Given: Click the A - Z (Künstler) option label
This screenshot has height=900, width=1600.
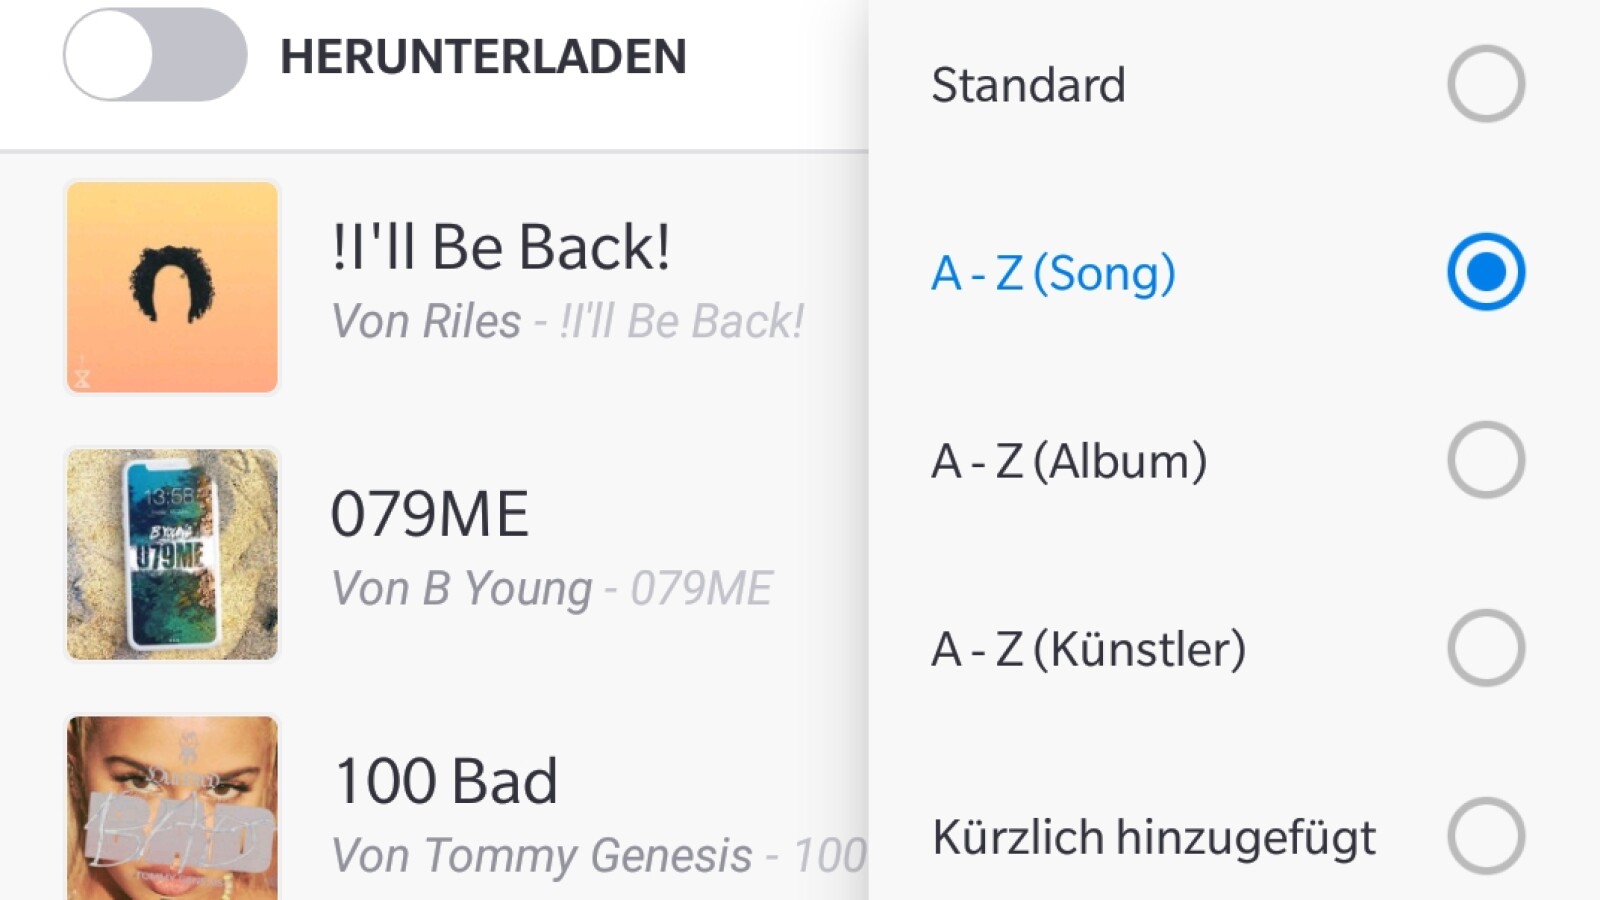Looking at the screenshot, I should coord(1089,649).
